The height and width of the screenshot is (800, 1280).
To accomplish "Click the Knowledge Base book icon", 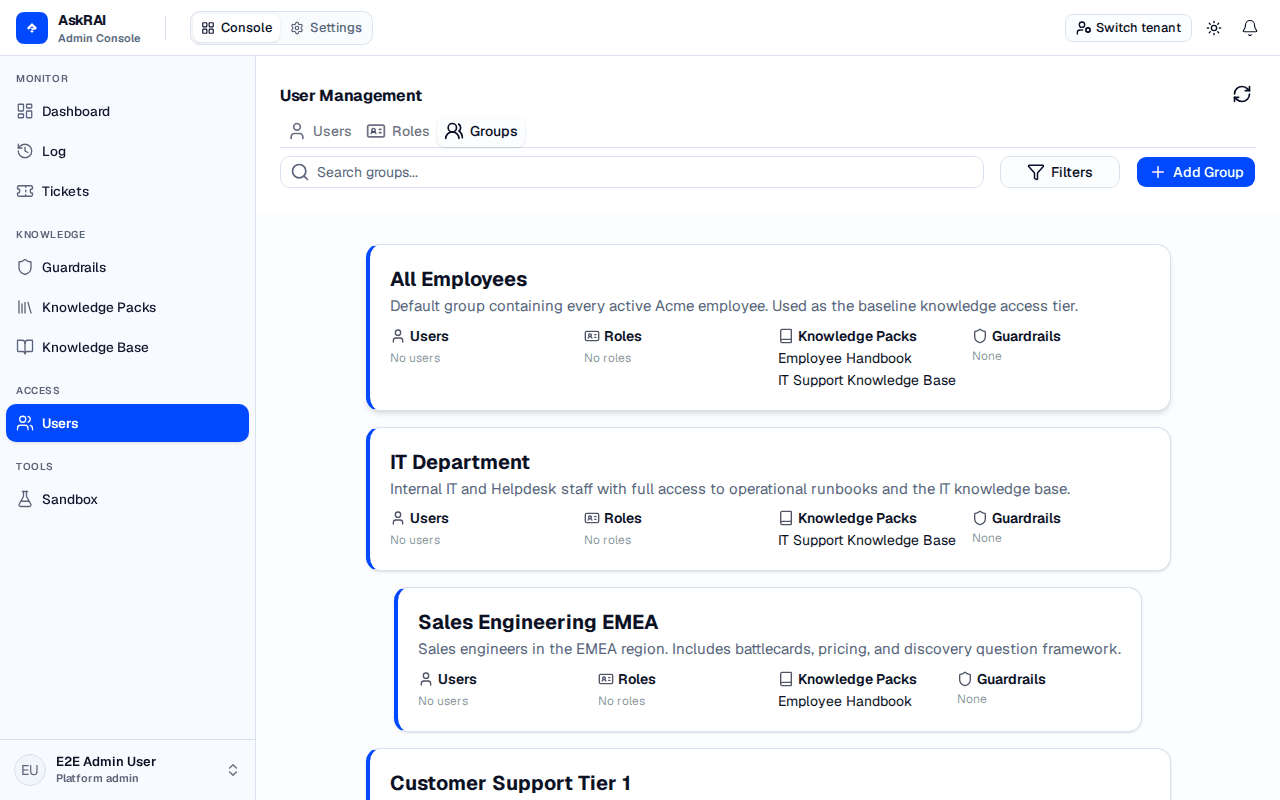I will [x=25, y=347].
